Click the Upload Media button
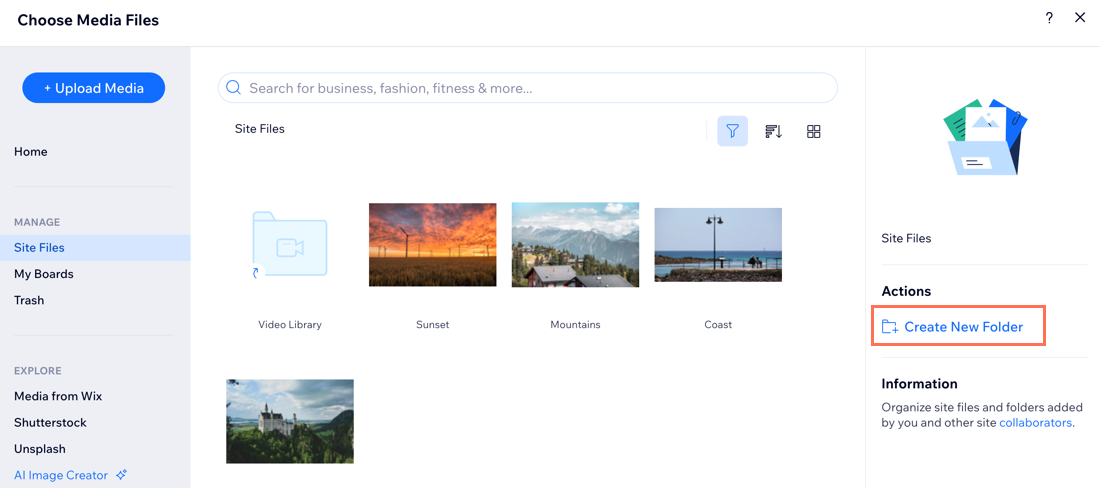 [94, 88]
